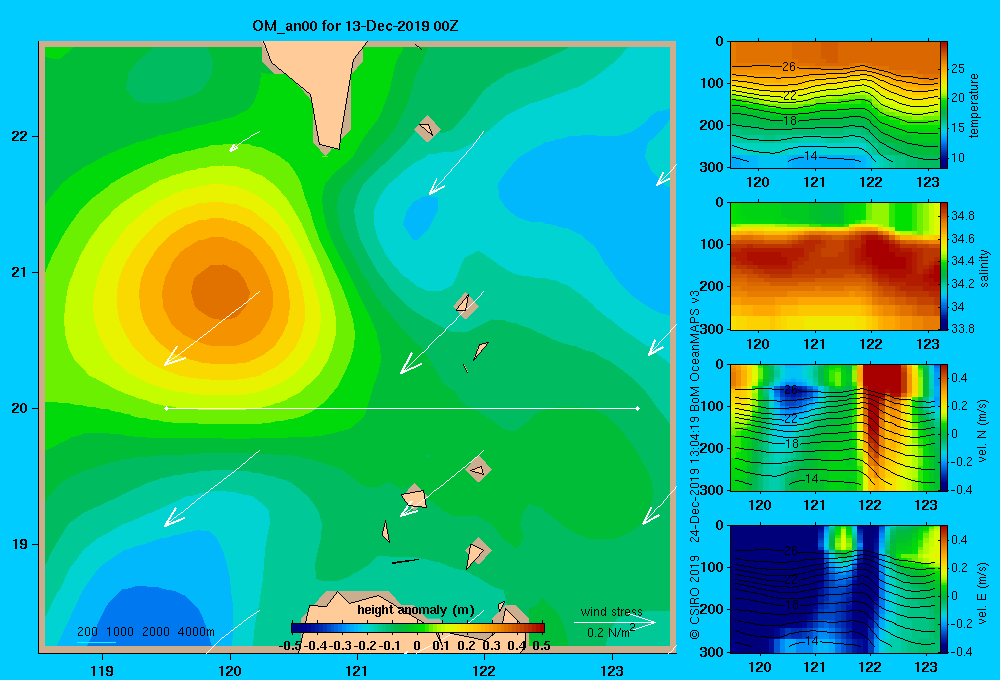
Task: Click longitude label 119 under the main map
Action: tap(103, 670)
